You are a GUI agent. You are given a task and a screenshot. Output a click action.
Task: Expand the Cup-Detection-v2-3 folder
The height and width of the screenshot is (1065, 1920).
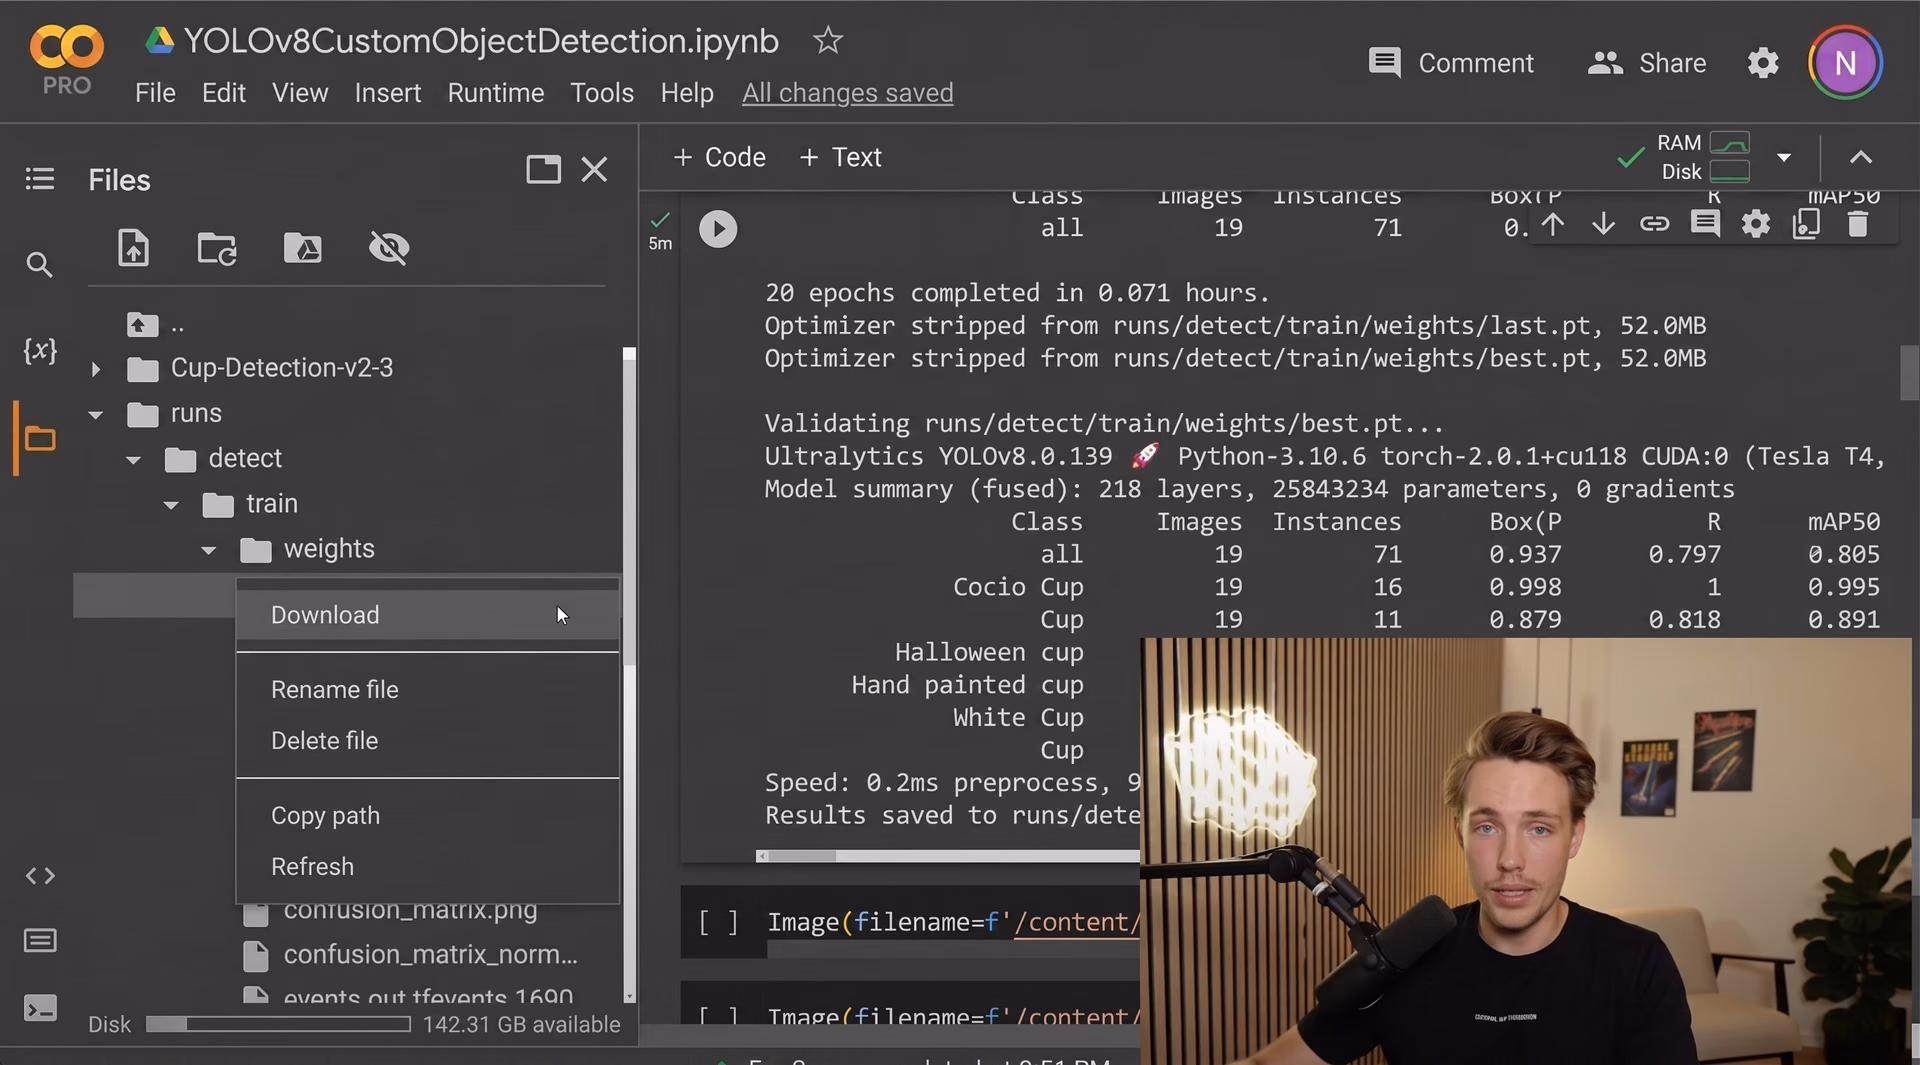[96, 369]
